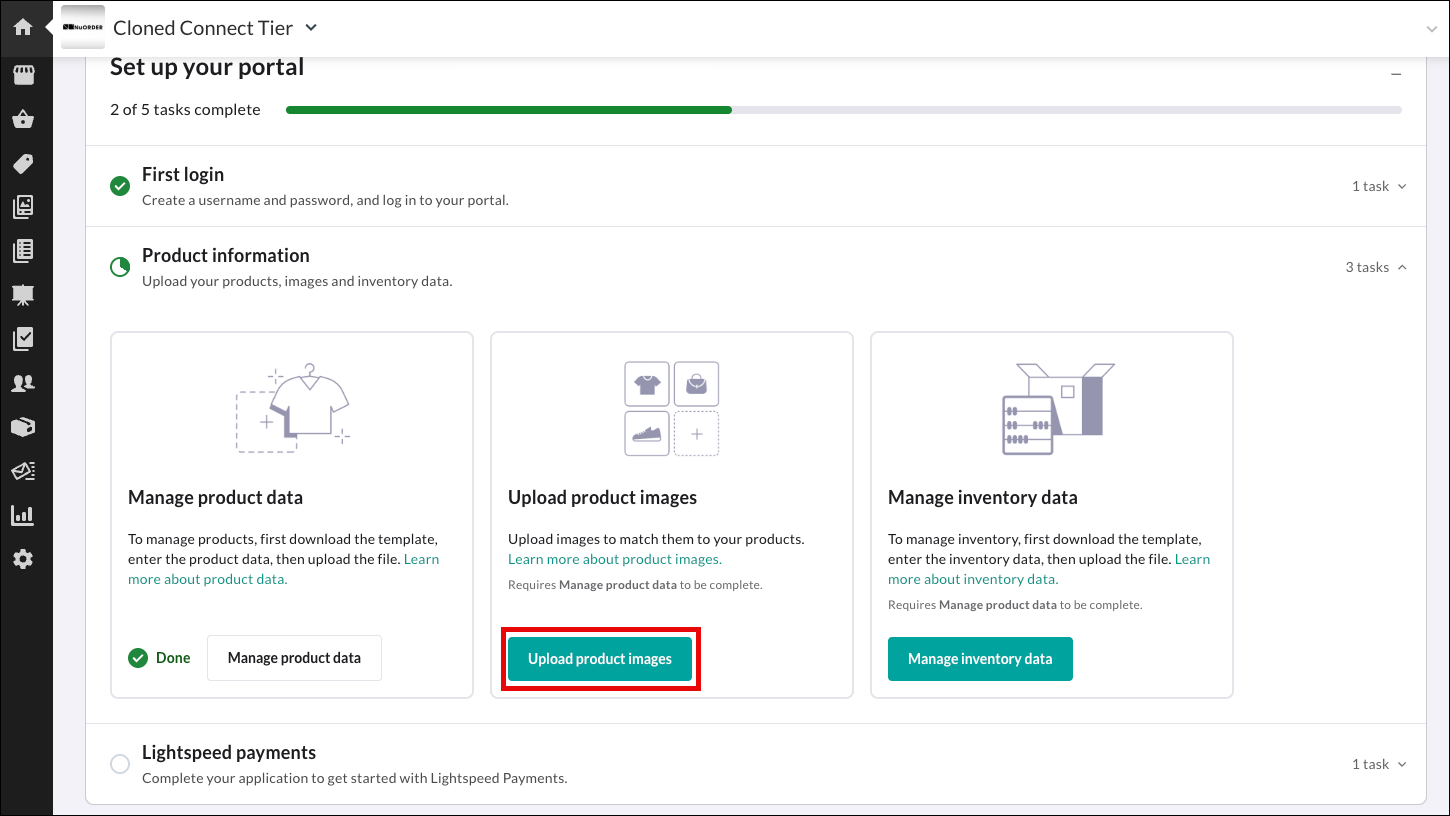Click the Manage inventory data button

(980, 659)
